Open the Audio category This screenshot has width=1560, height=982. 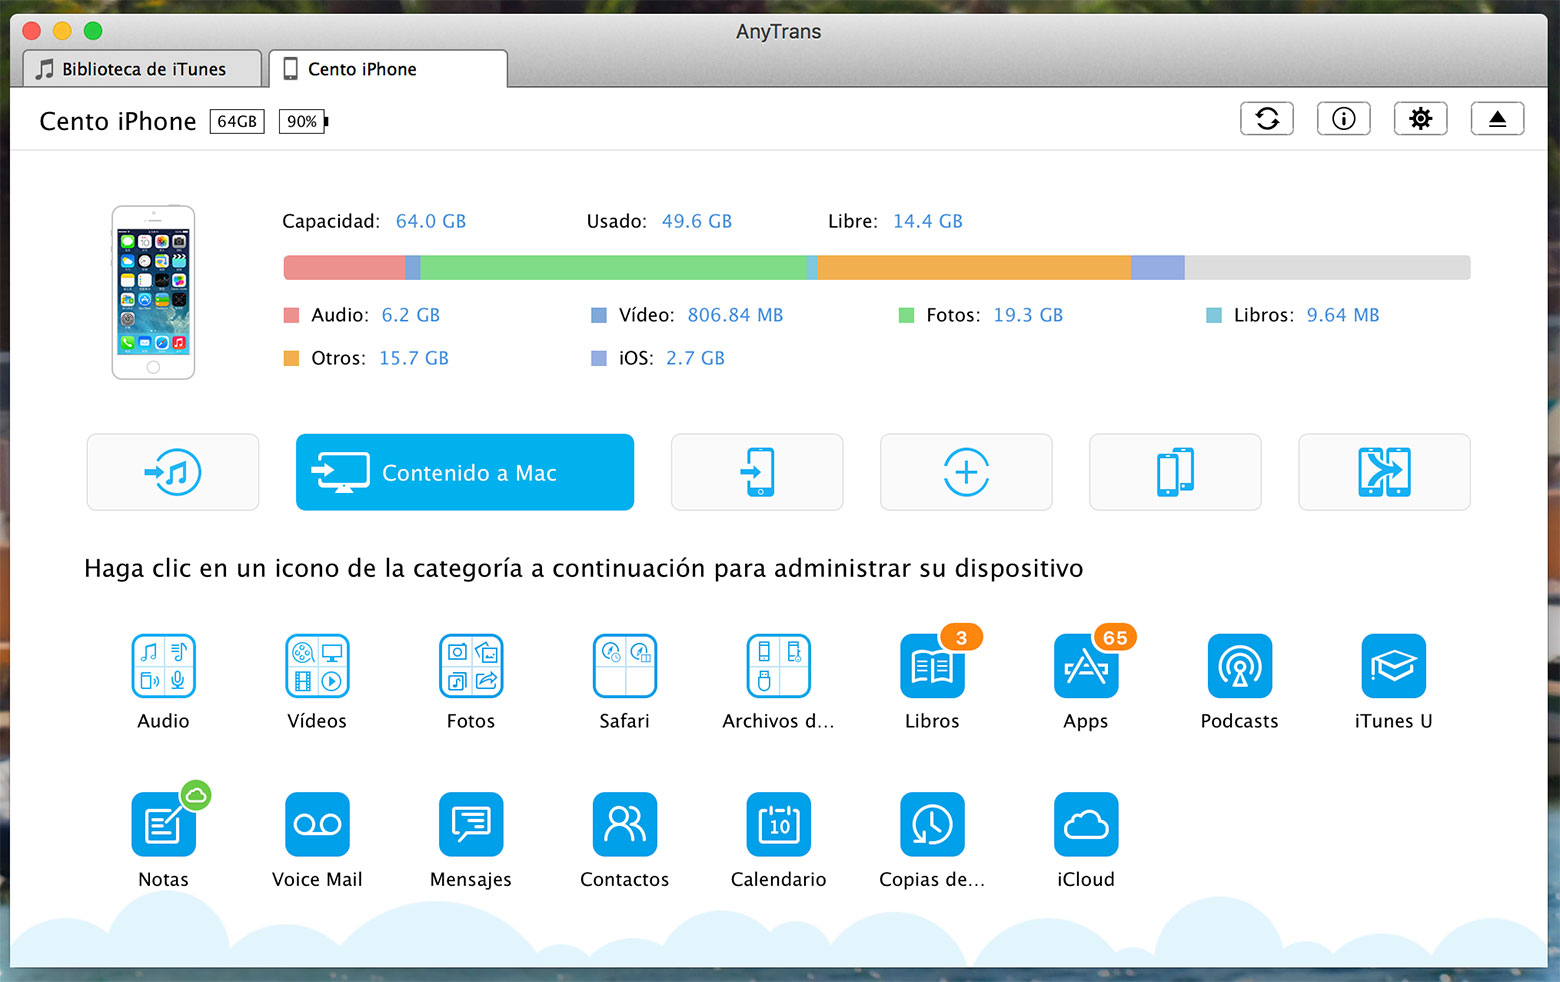coord(163,666)
